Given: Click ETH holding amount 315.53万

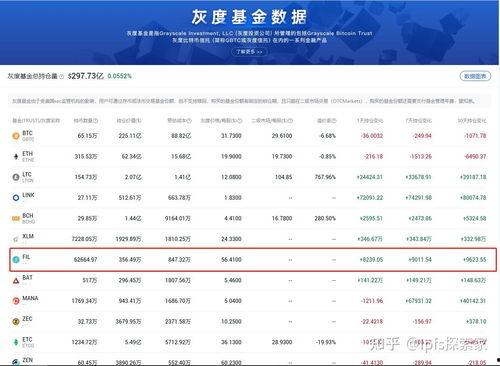Looking at the screenshot, I should click(86, 157).
